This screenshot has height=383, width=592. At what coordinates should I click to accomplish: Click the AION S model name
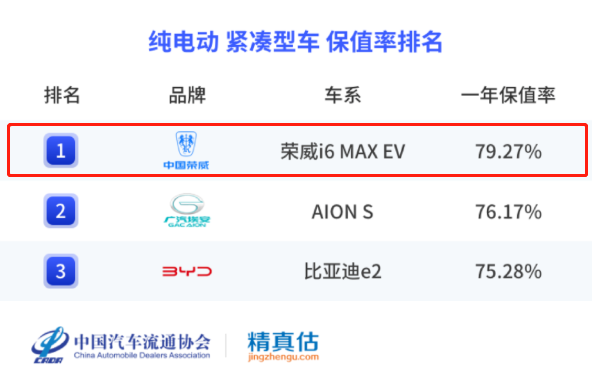[x=342, y=212]
